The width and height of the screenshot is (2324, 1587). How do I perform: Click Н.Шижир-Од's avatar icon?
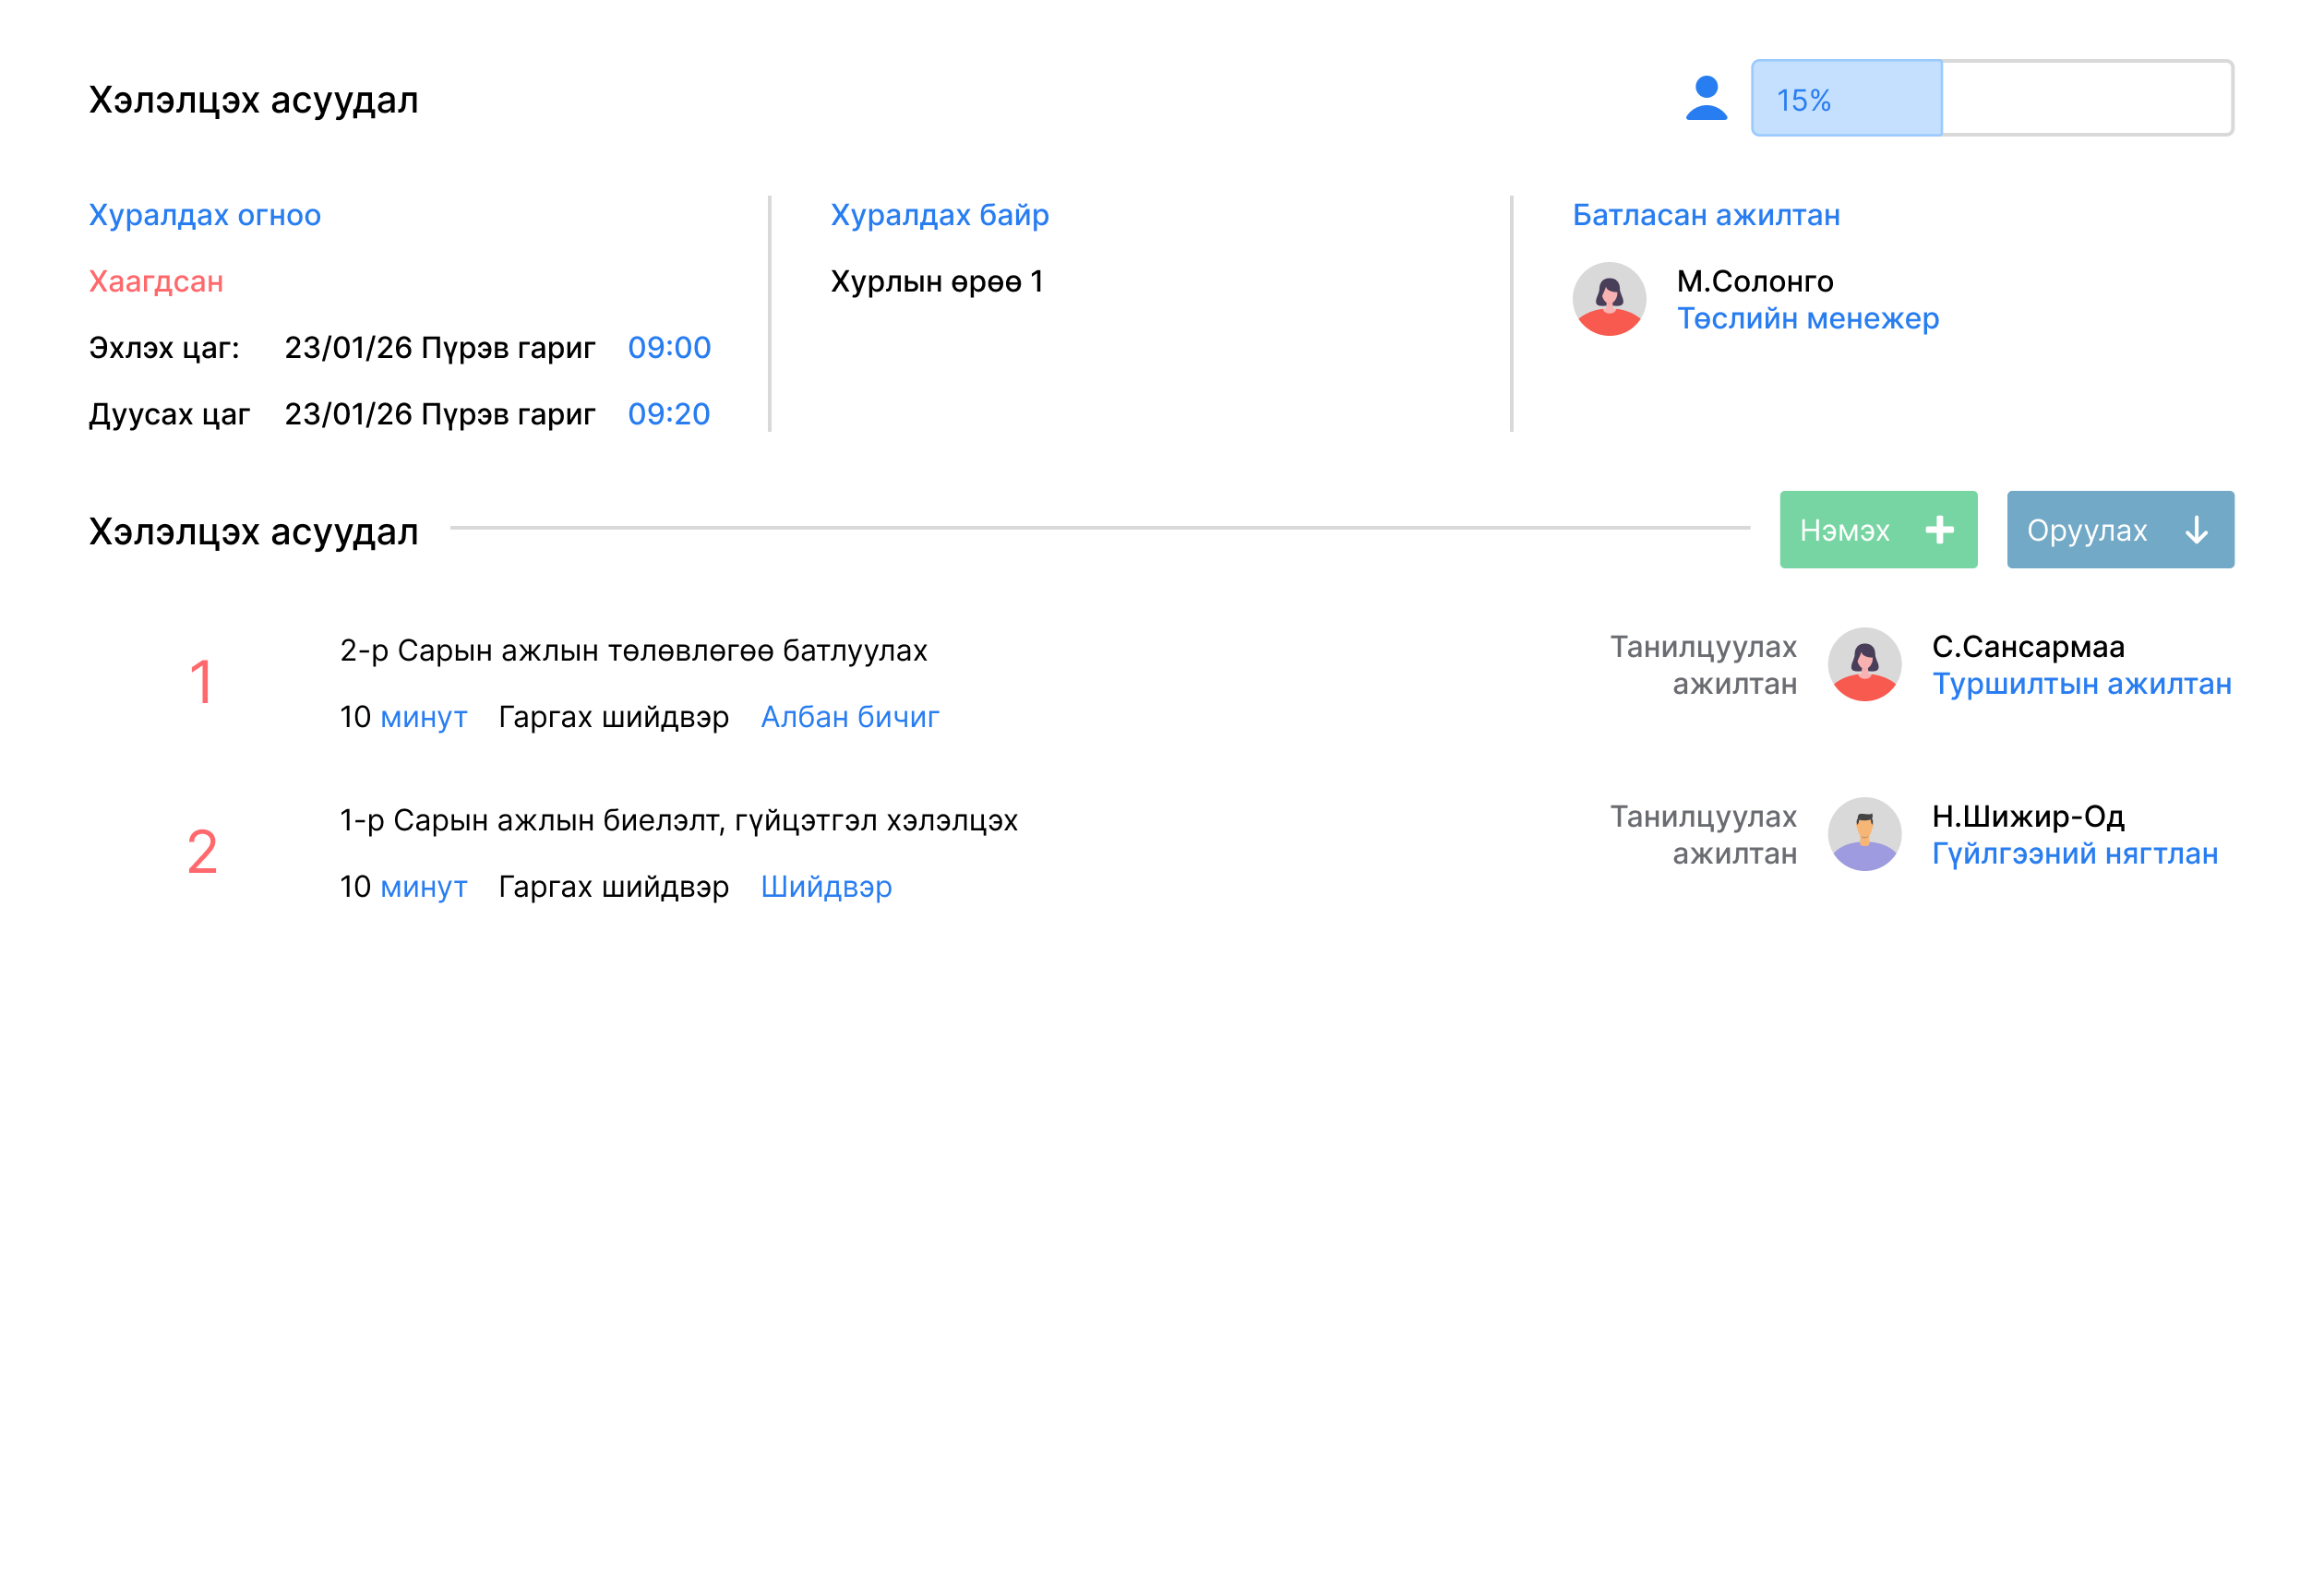tap(1864, 834)
